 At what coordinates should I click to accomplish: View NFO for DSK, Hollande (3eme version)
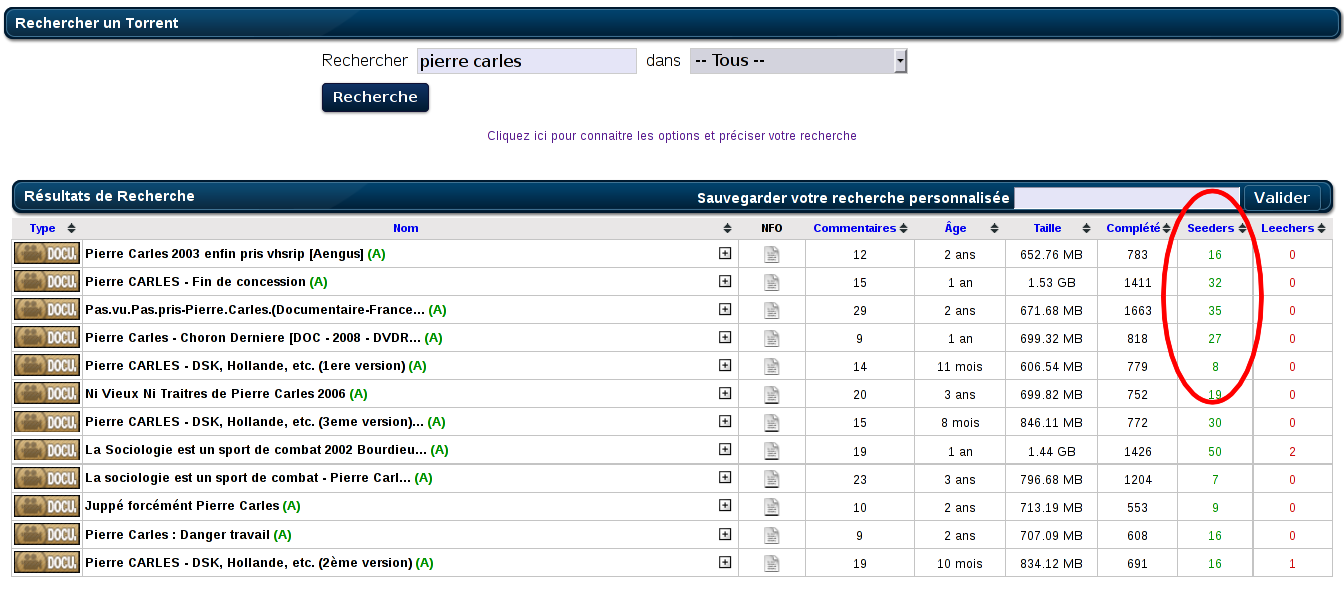click(771, 422)
